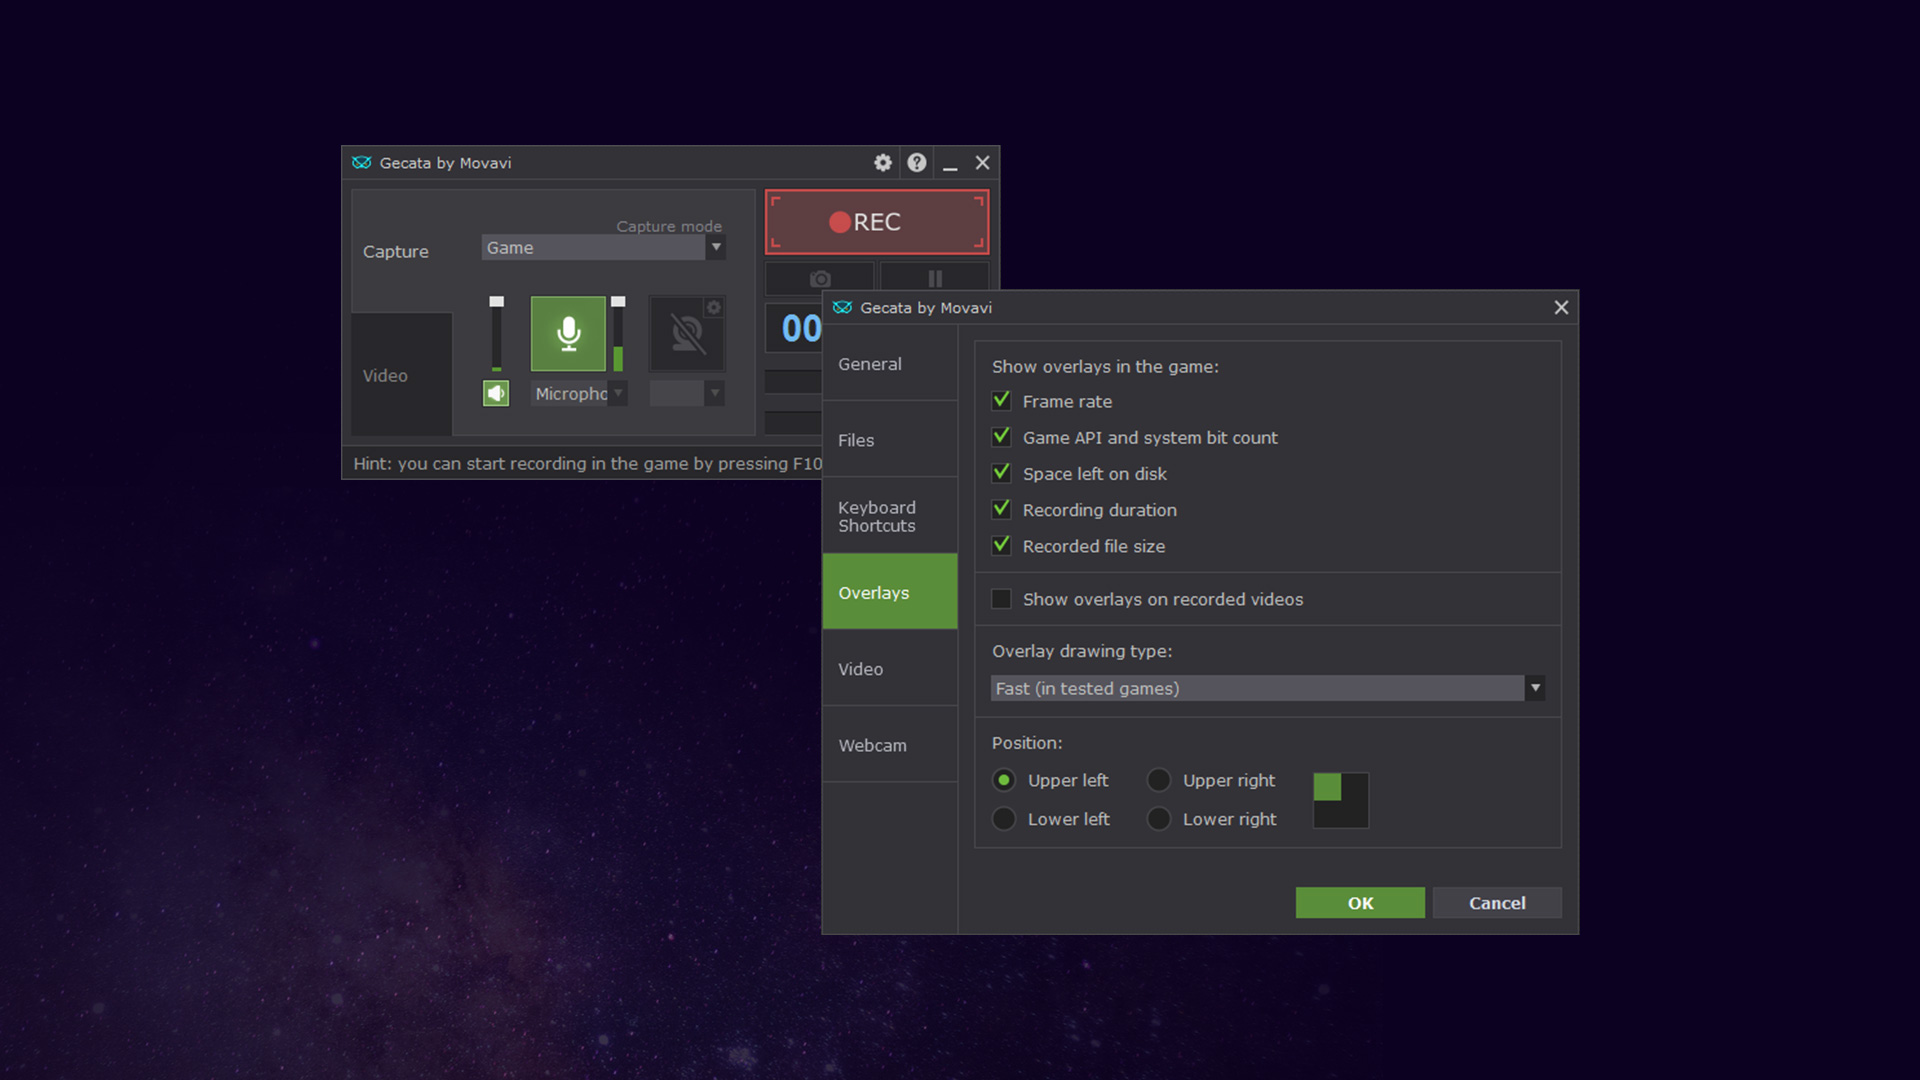Disable the Recorded file size overlay

[1002, 546]
